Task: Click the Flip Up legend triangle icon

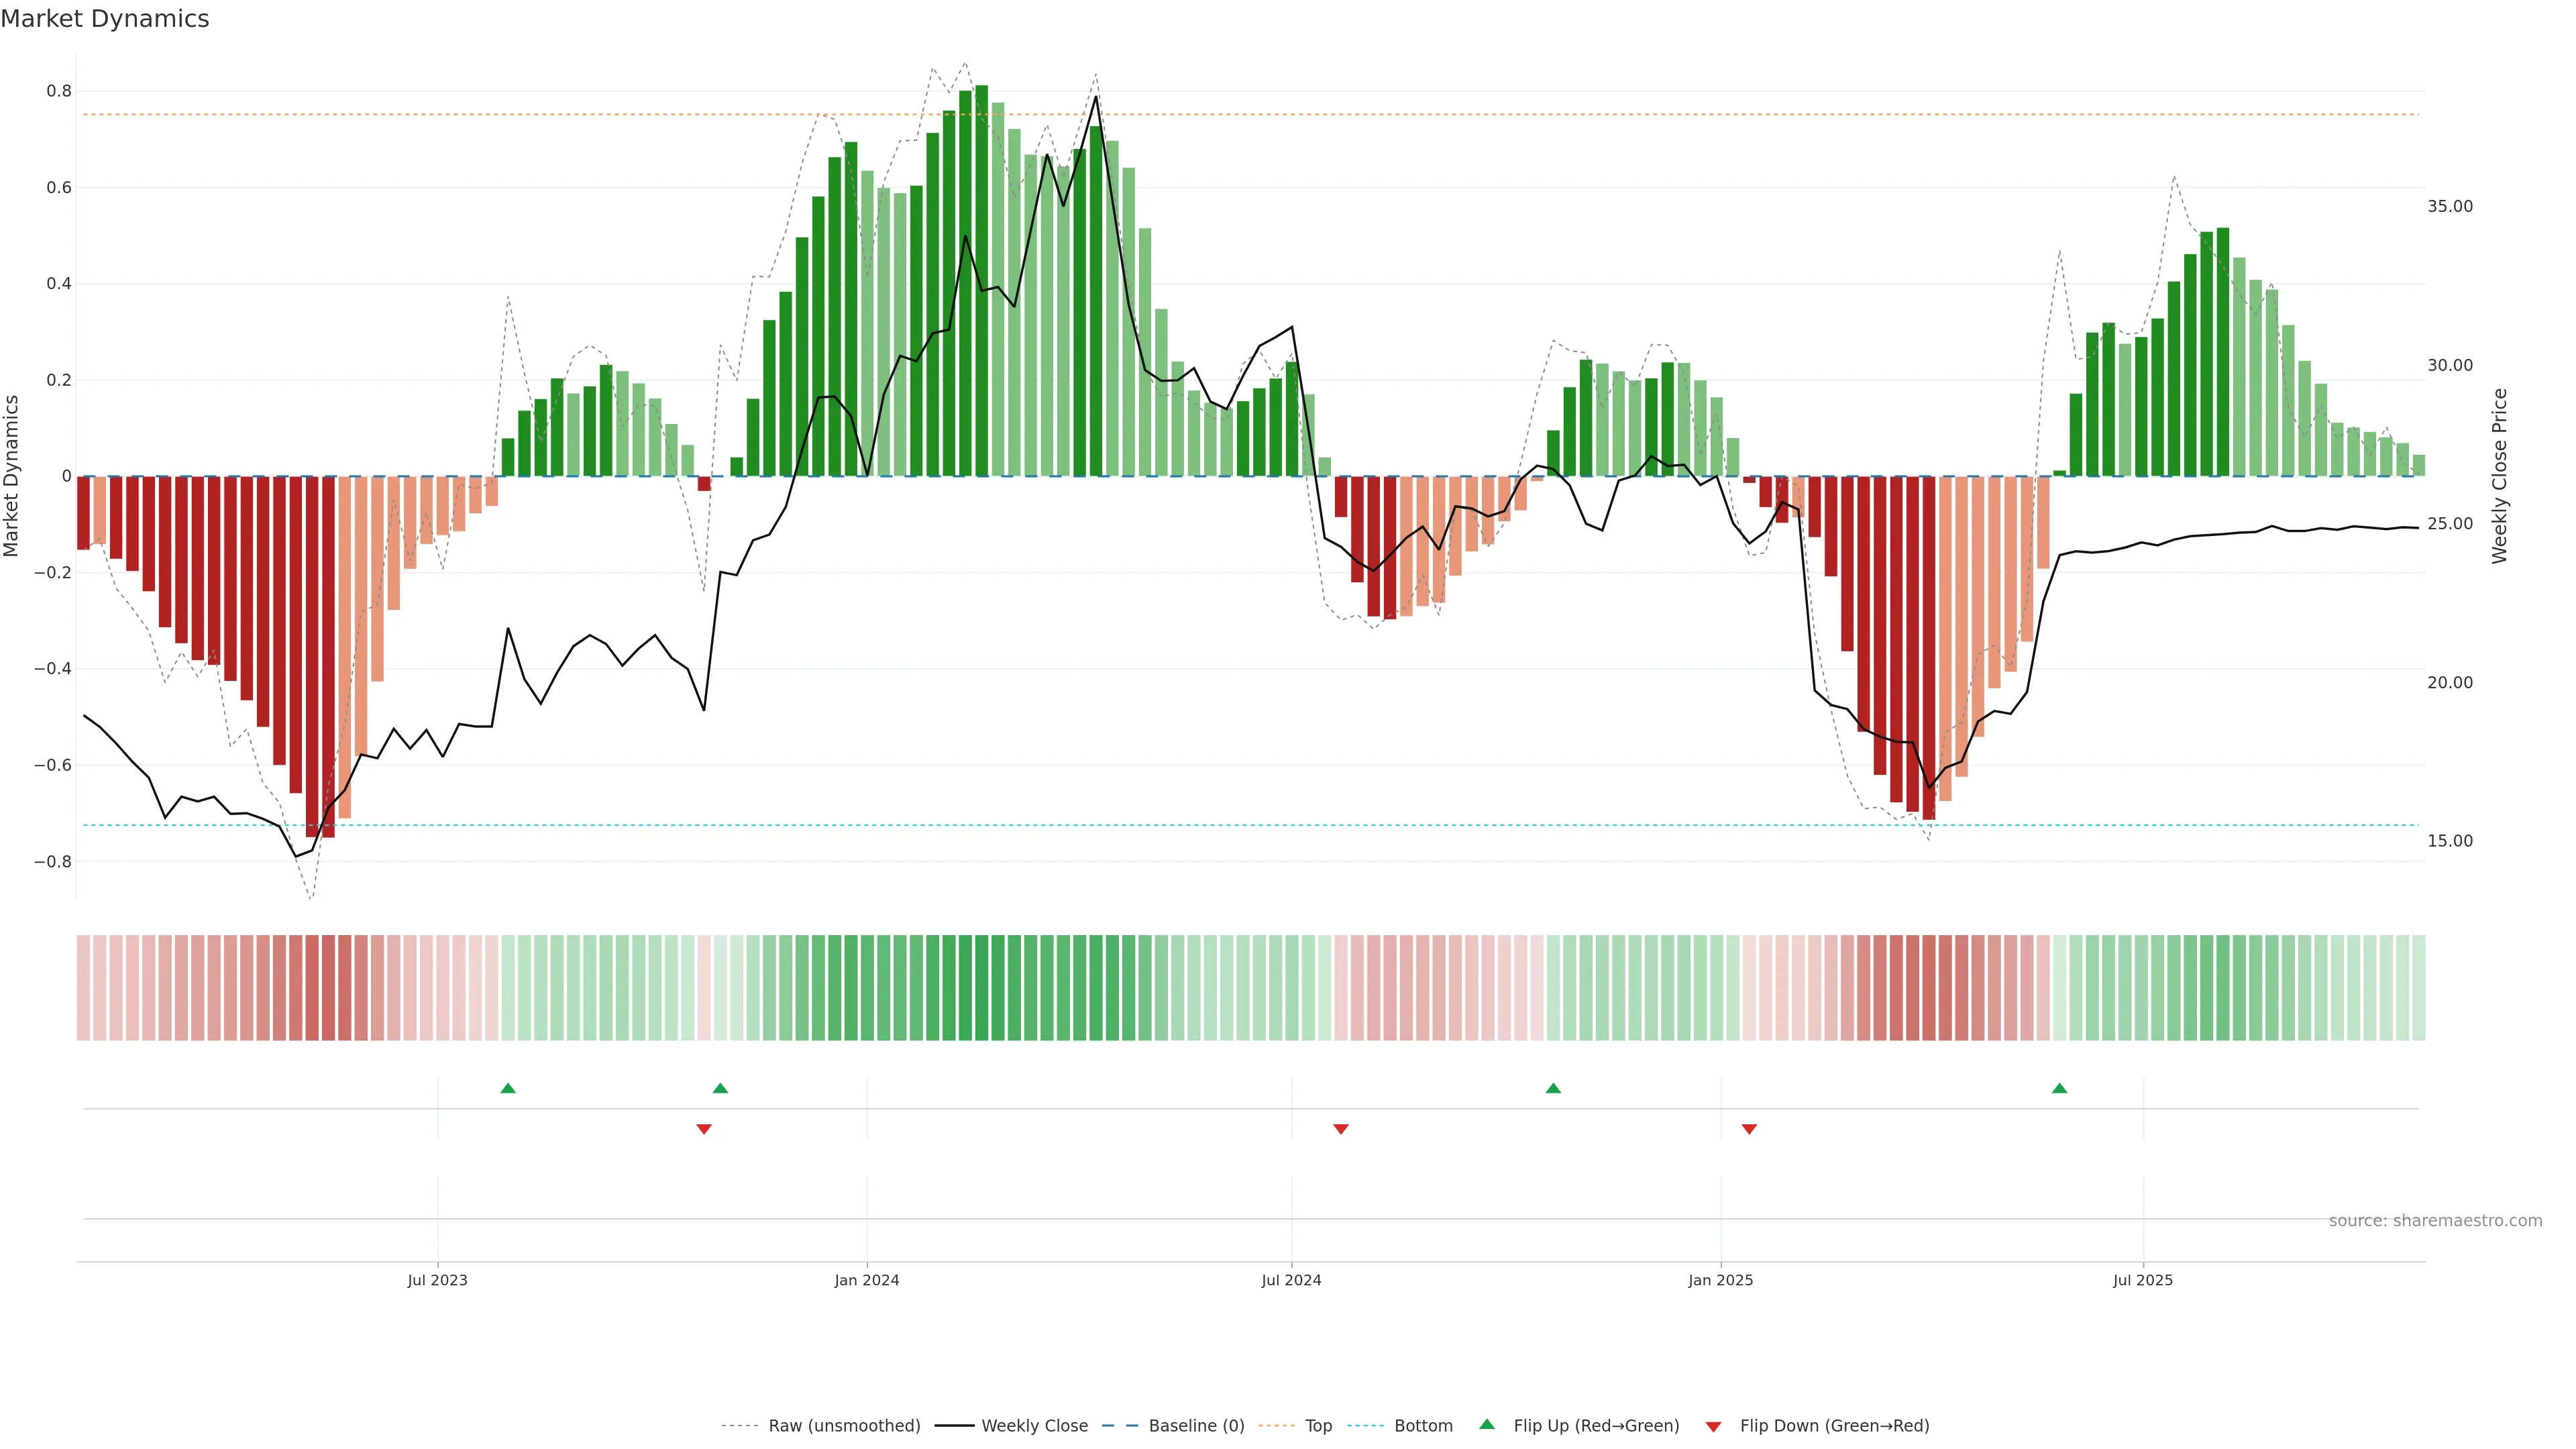Action: [x=1487, y=1424]
